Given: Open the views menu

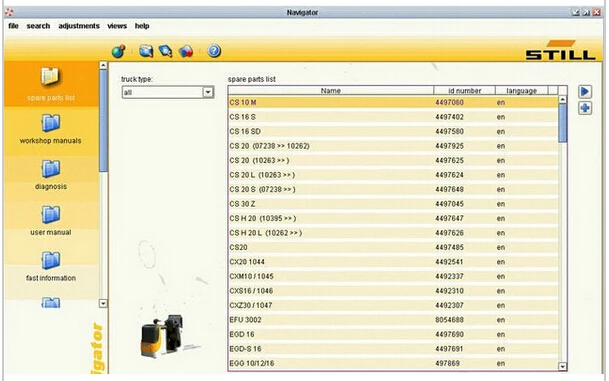Looking at the screenshot, I should [x=117, y=26].
